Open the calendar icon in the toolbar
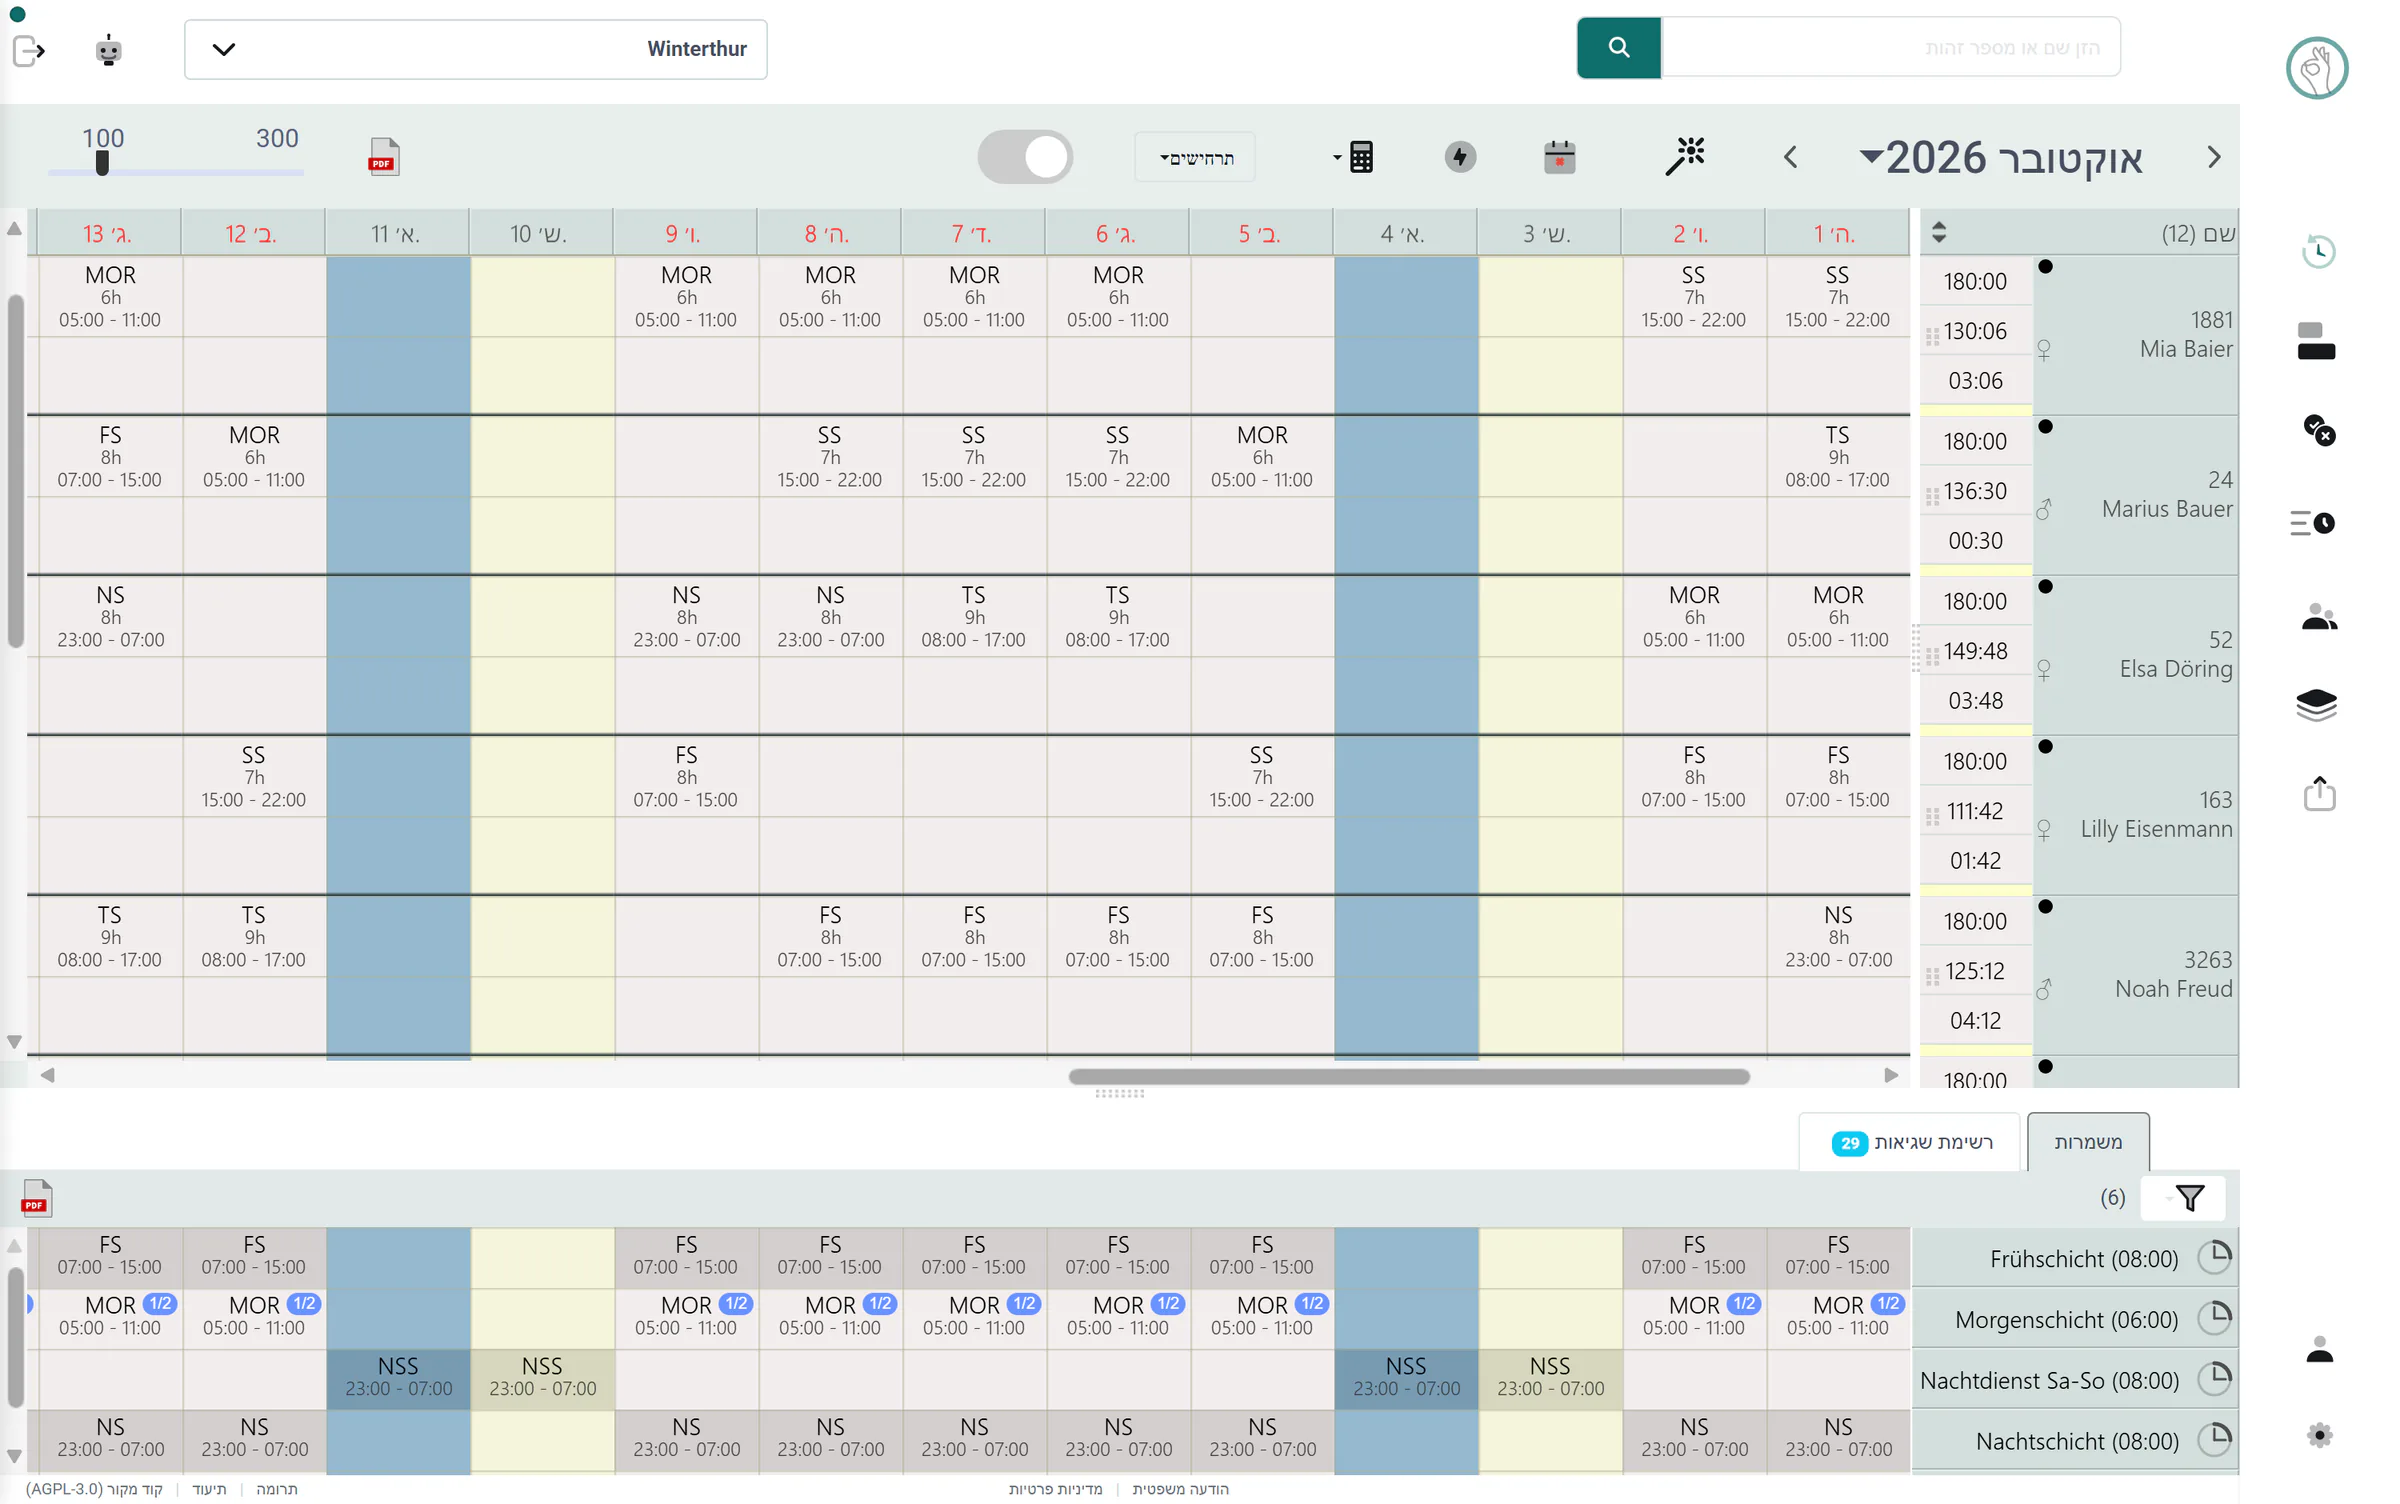This screenshot has height=1504, width=2400. (x=1559, y=157)
